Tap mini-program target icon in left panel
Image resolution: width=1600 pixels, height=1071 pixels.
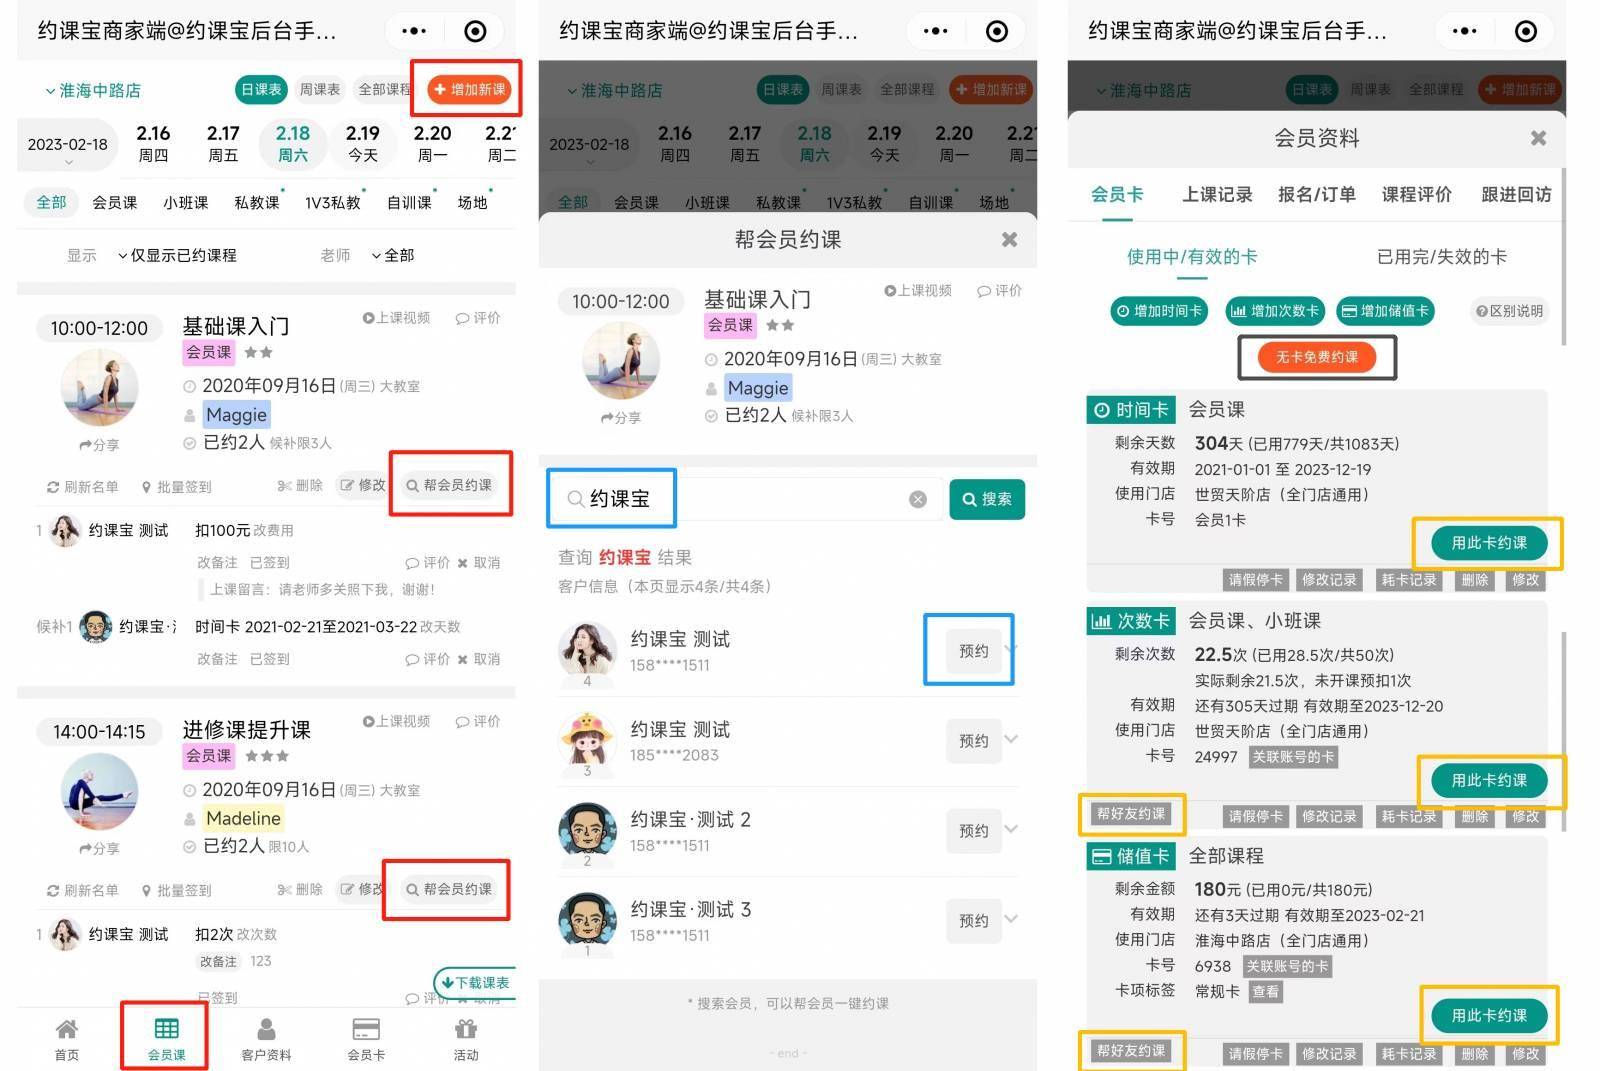(475, 31)
